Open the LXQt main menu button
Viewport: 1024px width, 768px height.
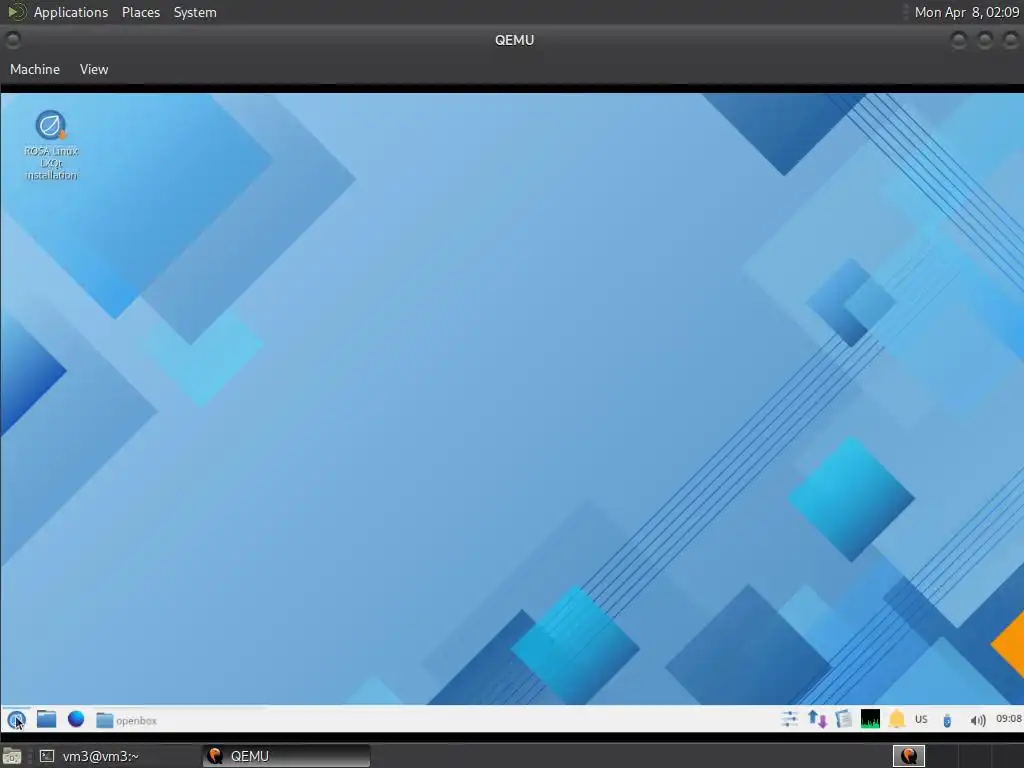click(x=16, y=720)
